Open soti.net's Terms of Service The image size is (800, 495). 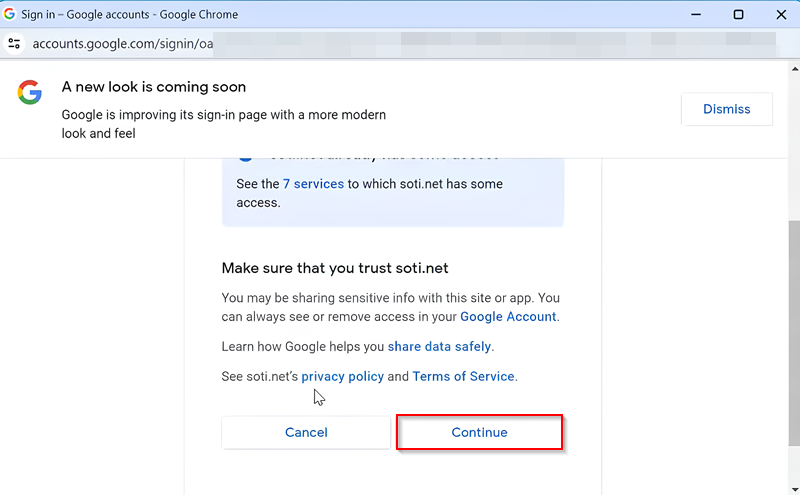[x=463, y=376]
